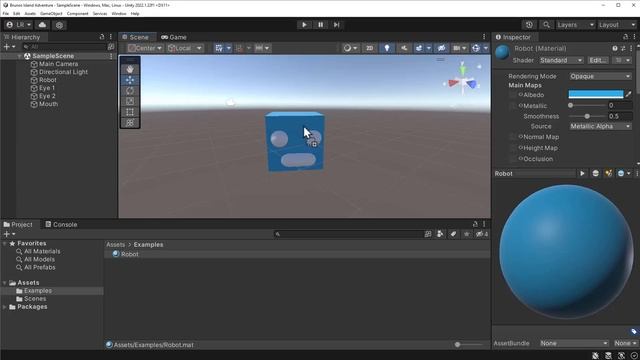Select the Scale tool

click(130, 101)
